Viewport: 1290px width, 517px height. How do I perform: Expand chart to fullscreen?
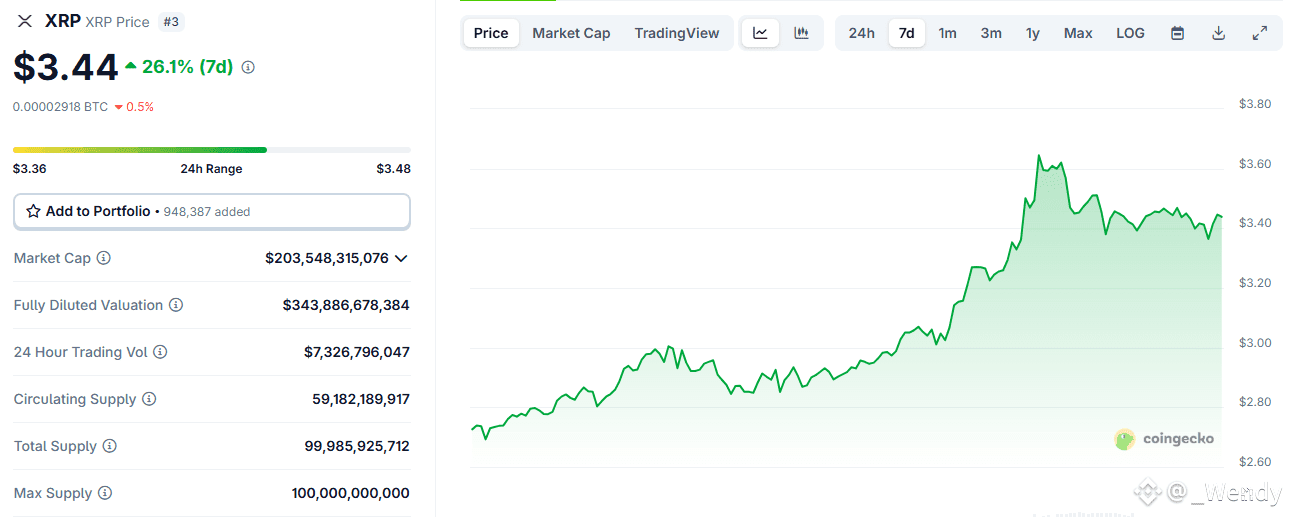(x=1260, y=33)
